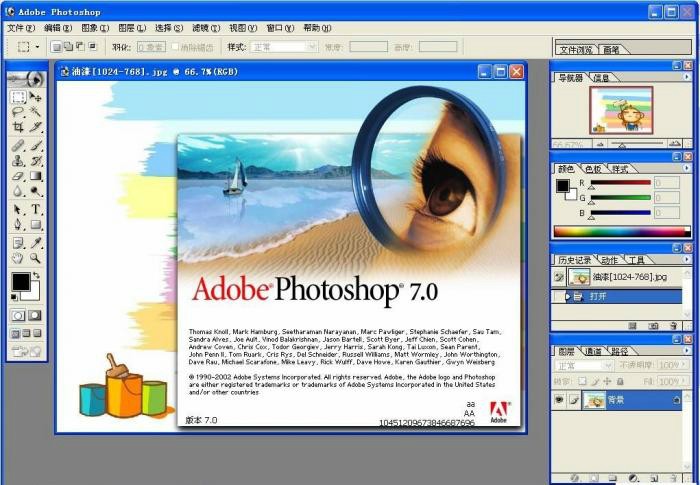
Task: Select the Type (T) tool
Action: (36, 209)
